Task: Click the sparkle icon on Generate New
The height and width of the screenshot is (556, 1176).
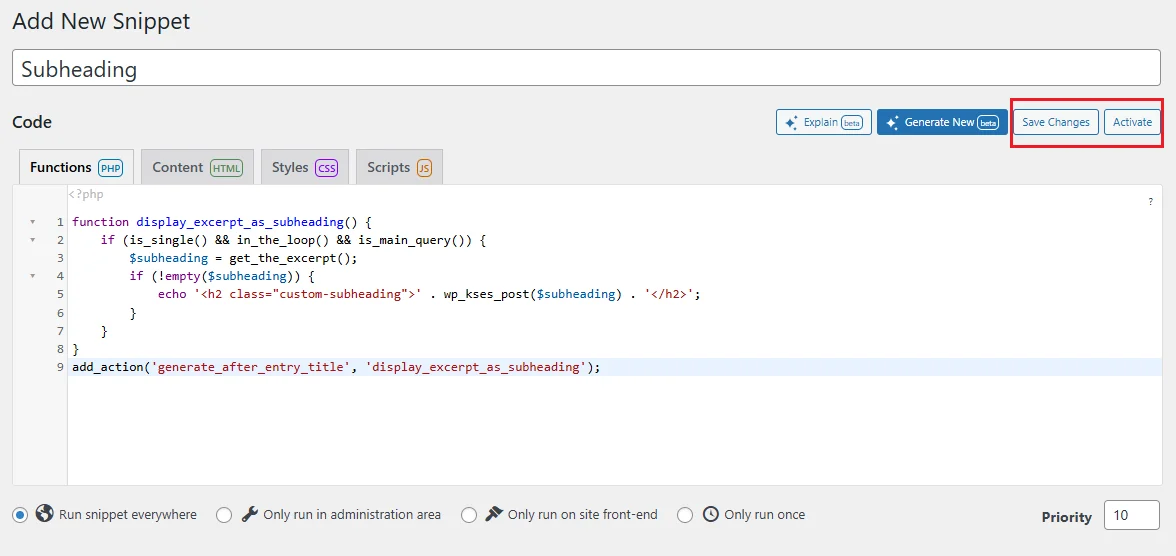Action: (892, 122)
